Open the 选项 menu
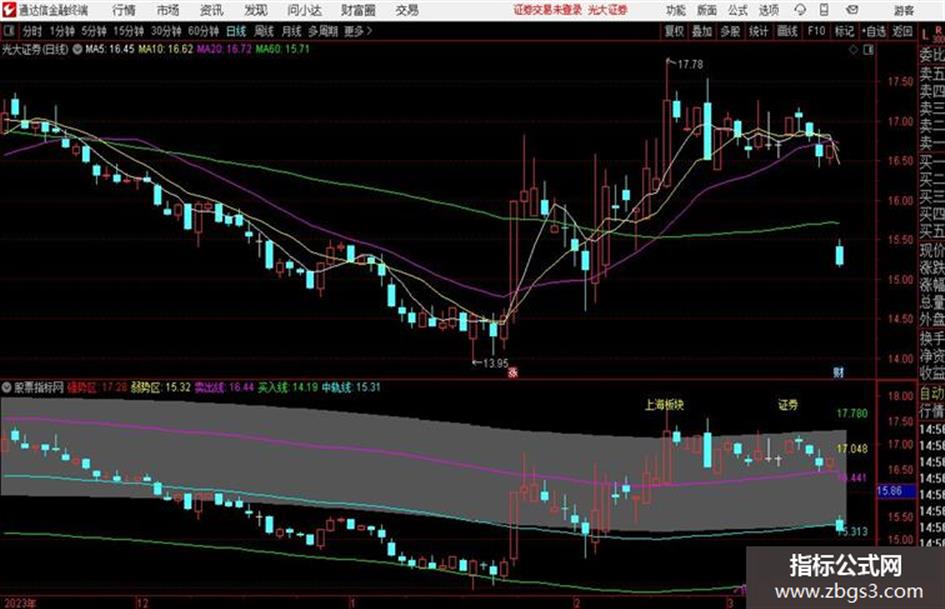The height and width of the screenshot is (609, 945). click(x=768, y=10)
